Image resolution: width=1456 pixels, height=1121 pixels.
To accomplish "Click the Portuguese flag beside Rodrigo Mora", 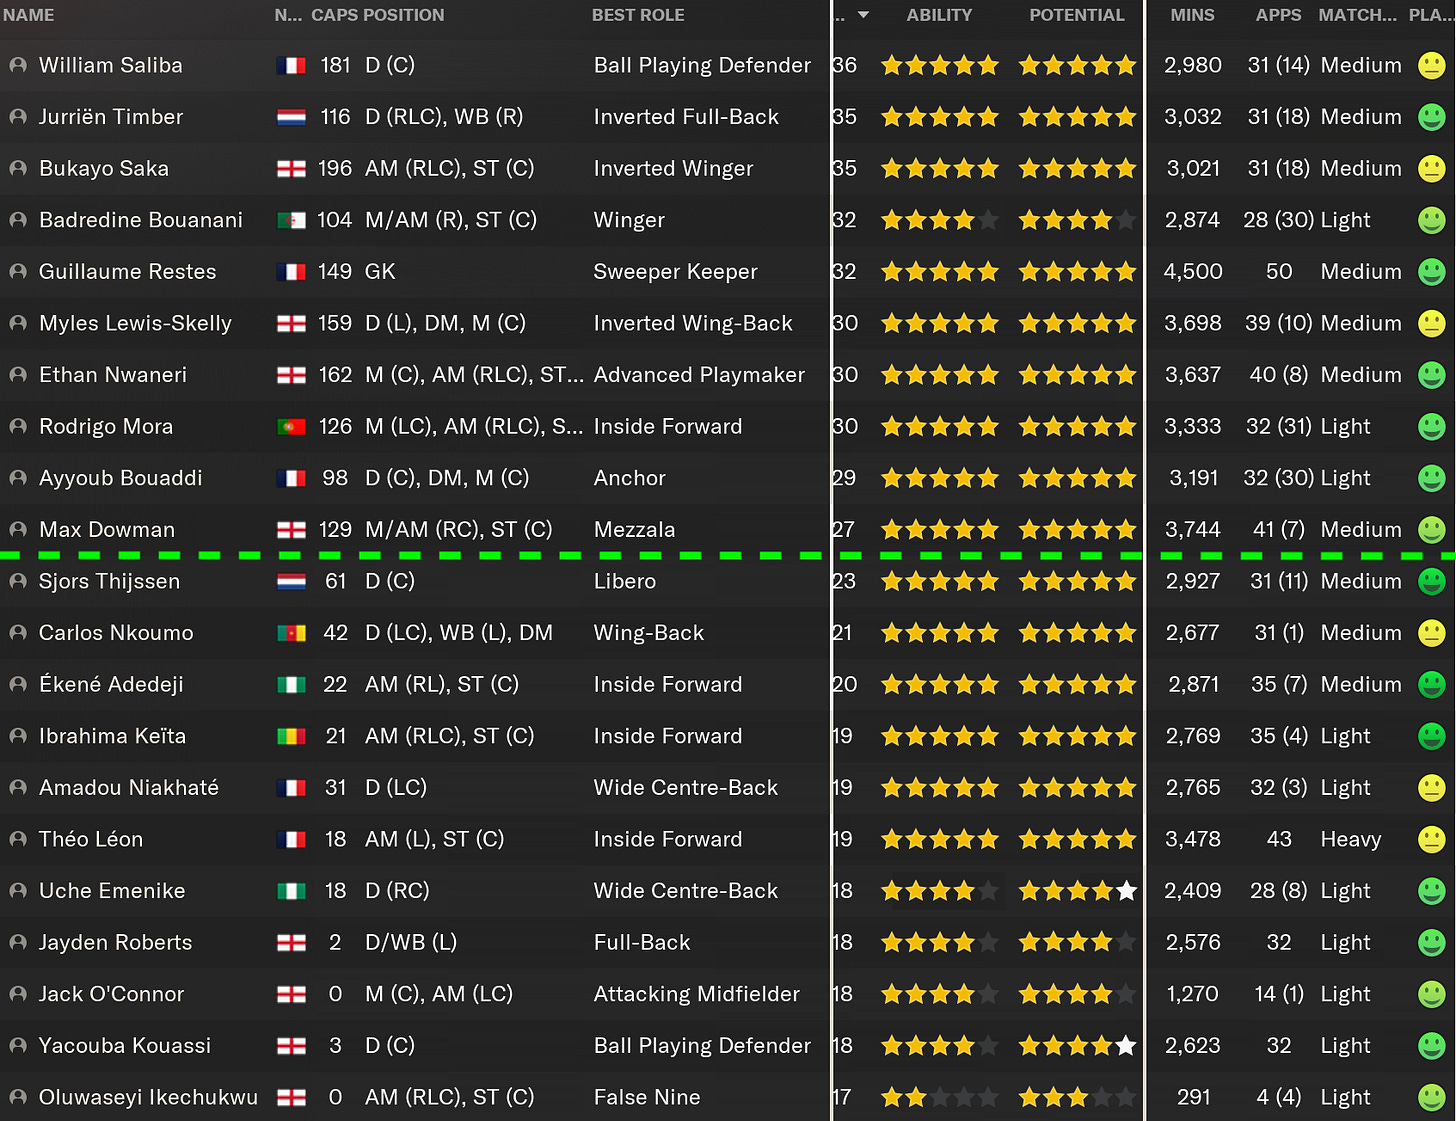I will [291, 427].
